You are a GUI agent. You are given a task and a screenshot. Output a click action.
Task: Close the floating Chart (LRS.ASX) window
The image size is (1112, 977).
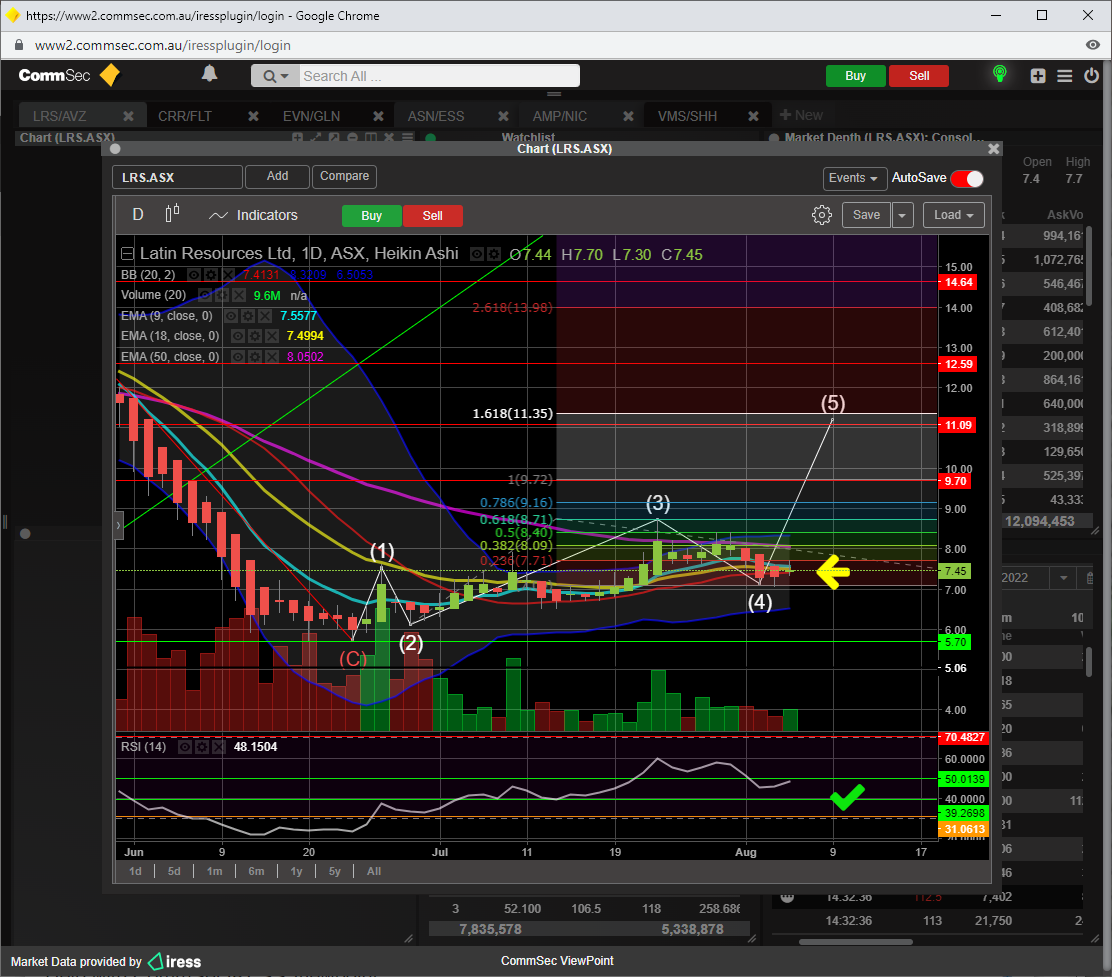pos(994,149)
